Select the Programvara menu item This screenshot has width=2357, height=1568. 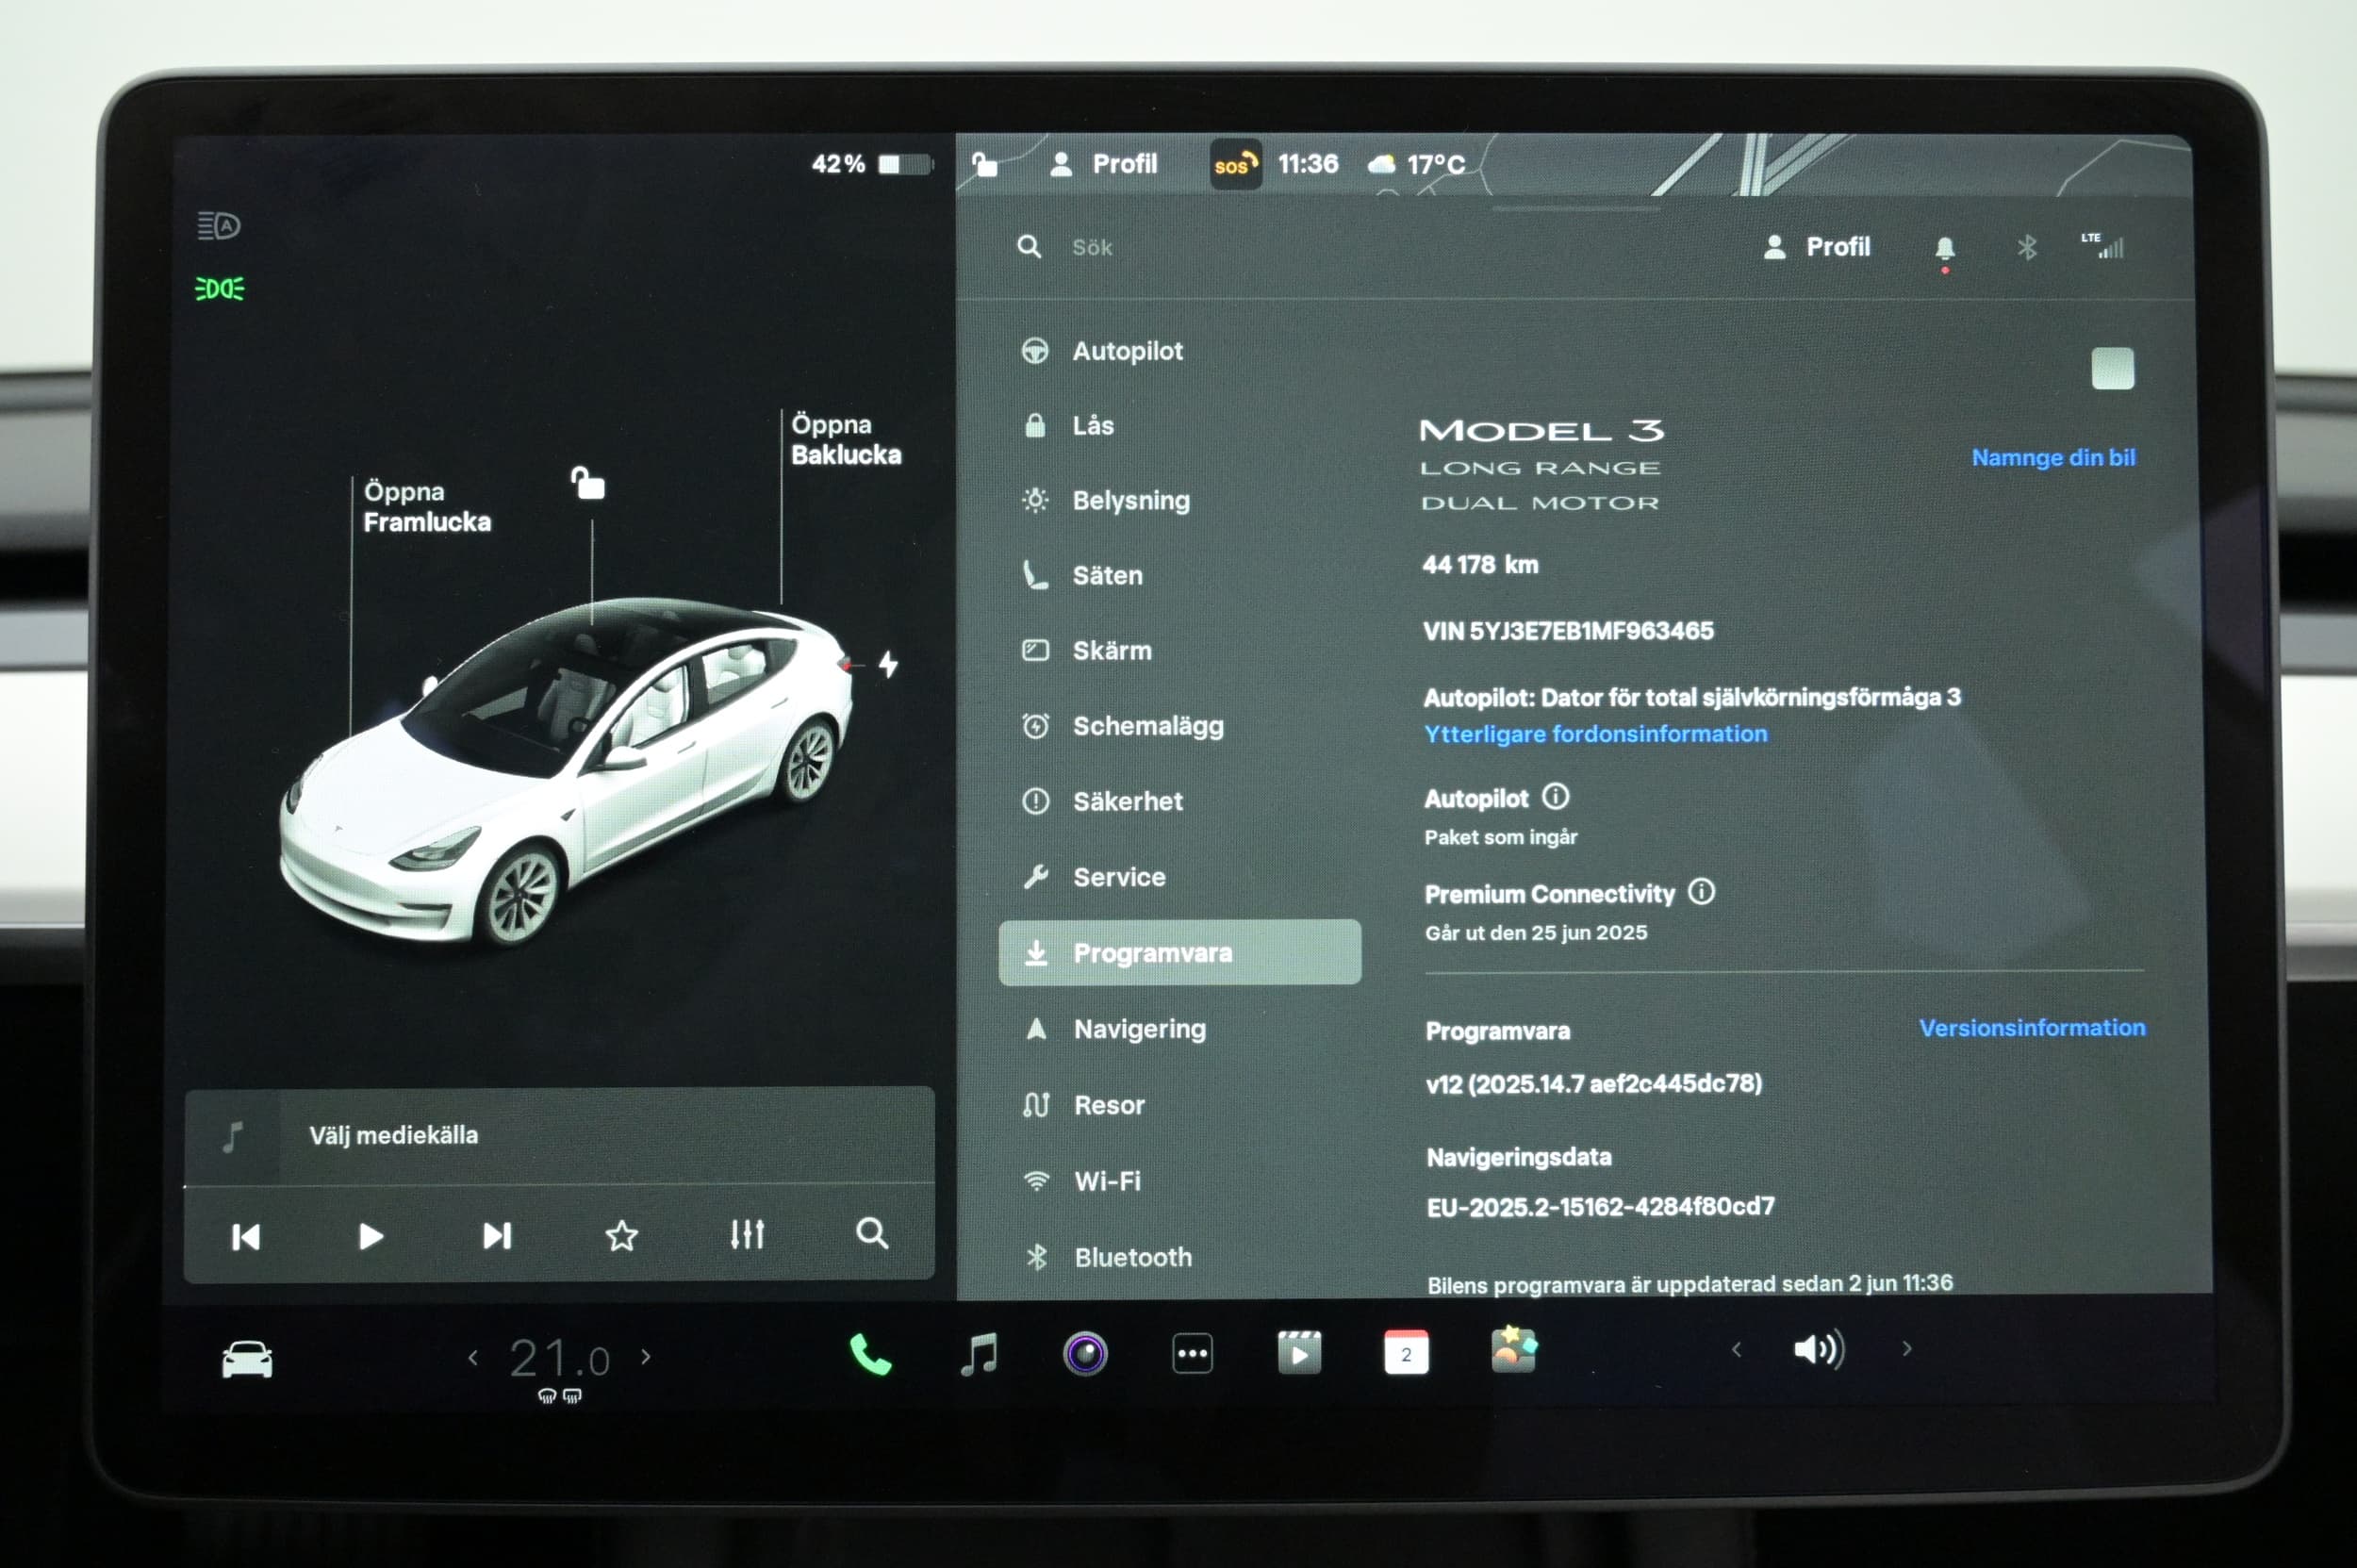(x=1180, y=952)
